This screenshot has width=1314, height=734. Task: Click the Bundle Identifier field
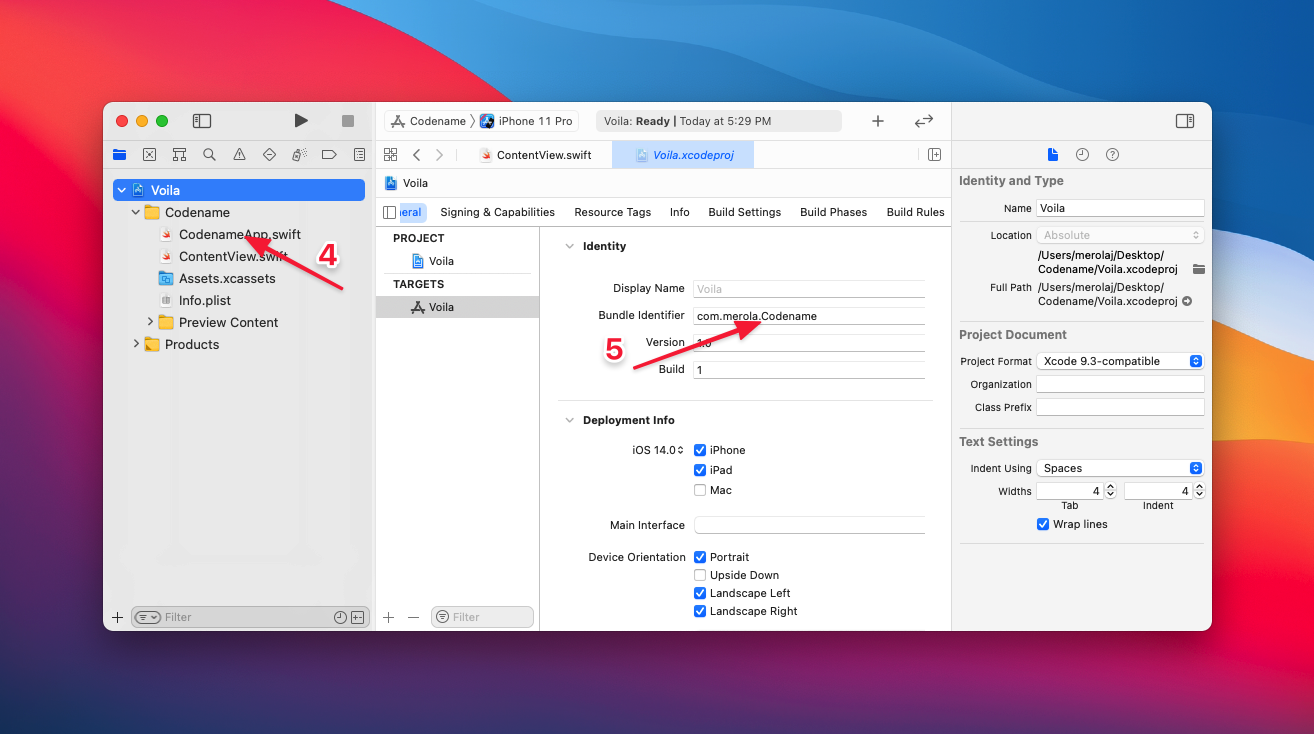click(810, 316)
